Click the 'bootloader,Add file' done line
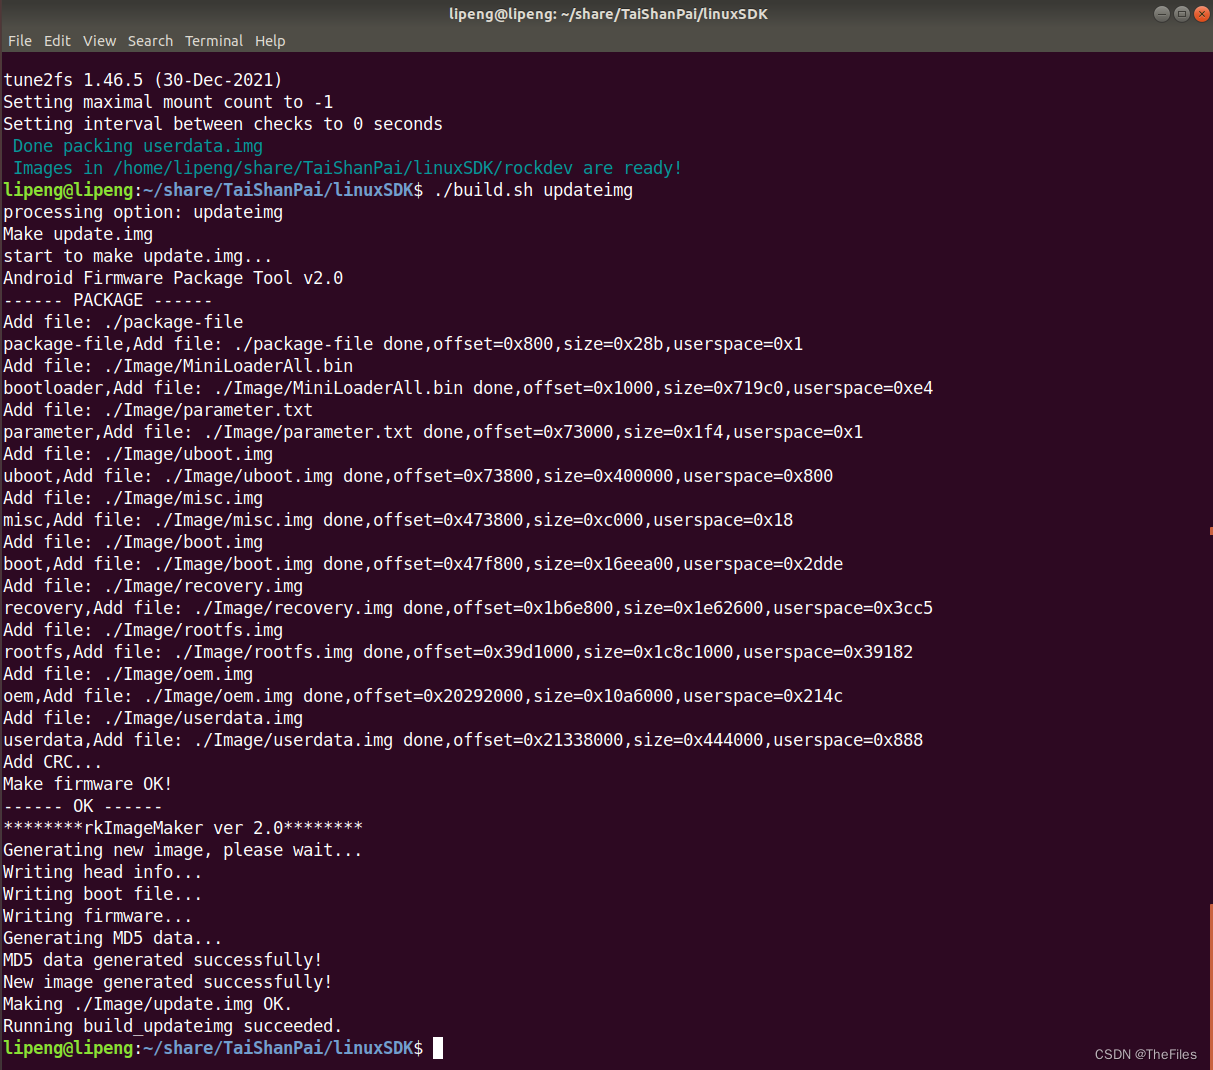 (468, 388)
